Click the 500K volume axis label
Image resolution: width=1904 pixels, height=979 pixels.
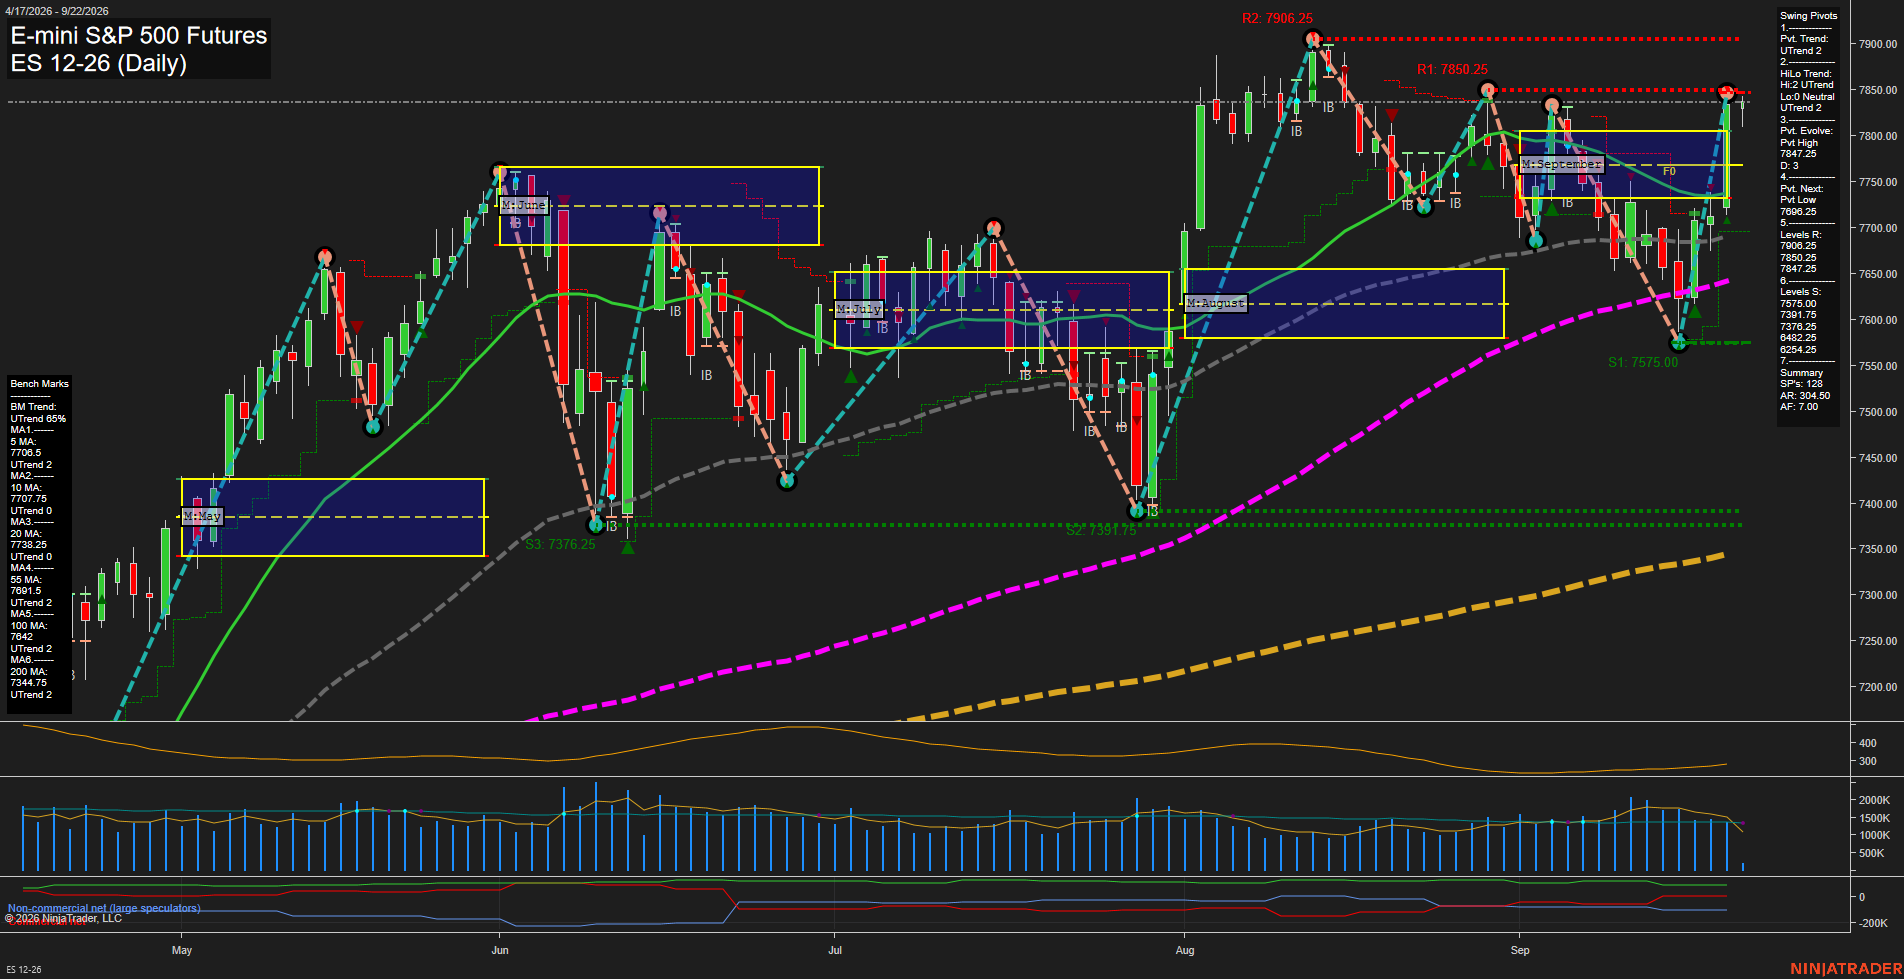point(1871,854)
